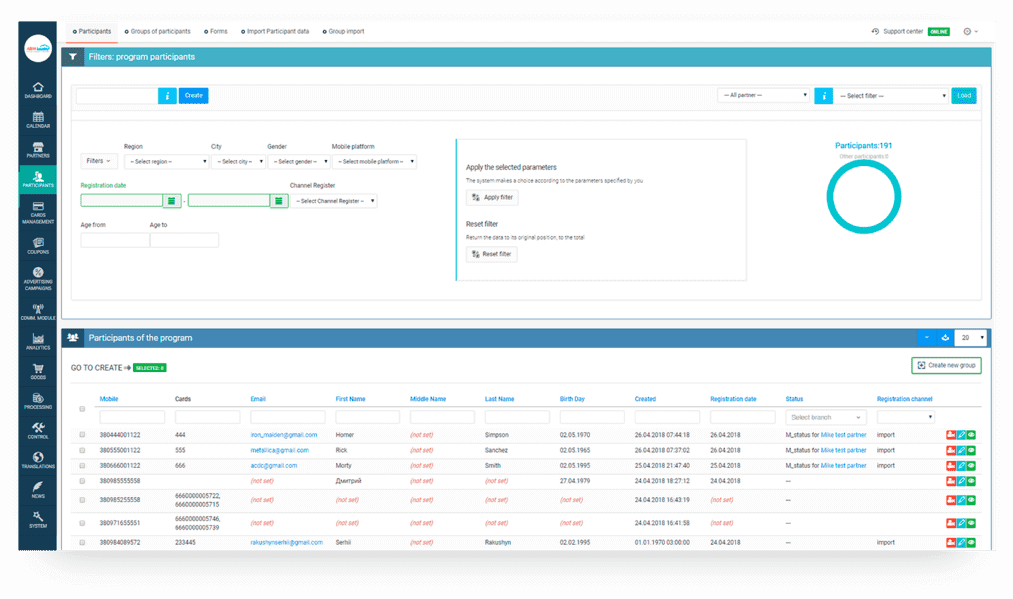Viewport: 1013px width, 599px height.
Task: Click the company logo at sidebar top
Action: 38,48
